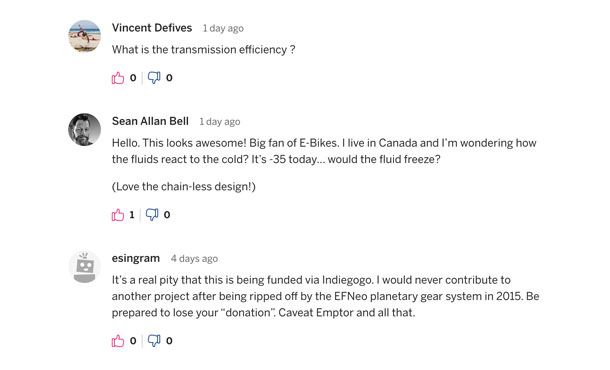Visit esingram's username link
This screenshot has height=370, width=610.
136,258
